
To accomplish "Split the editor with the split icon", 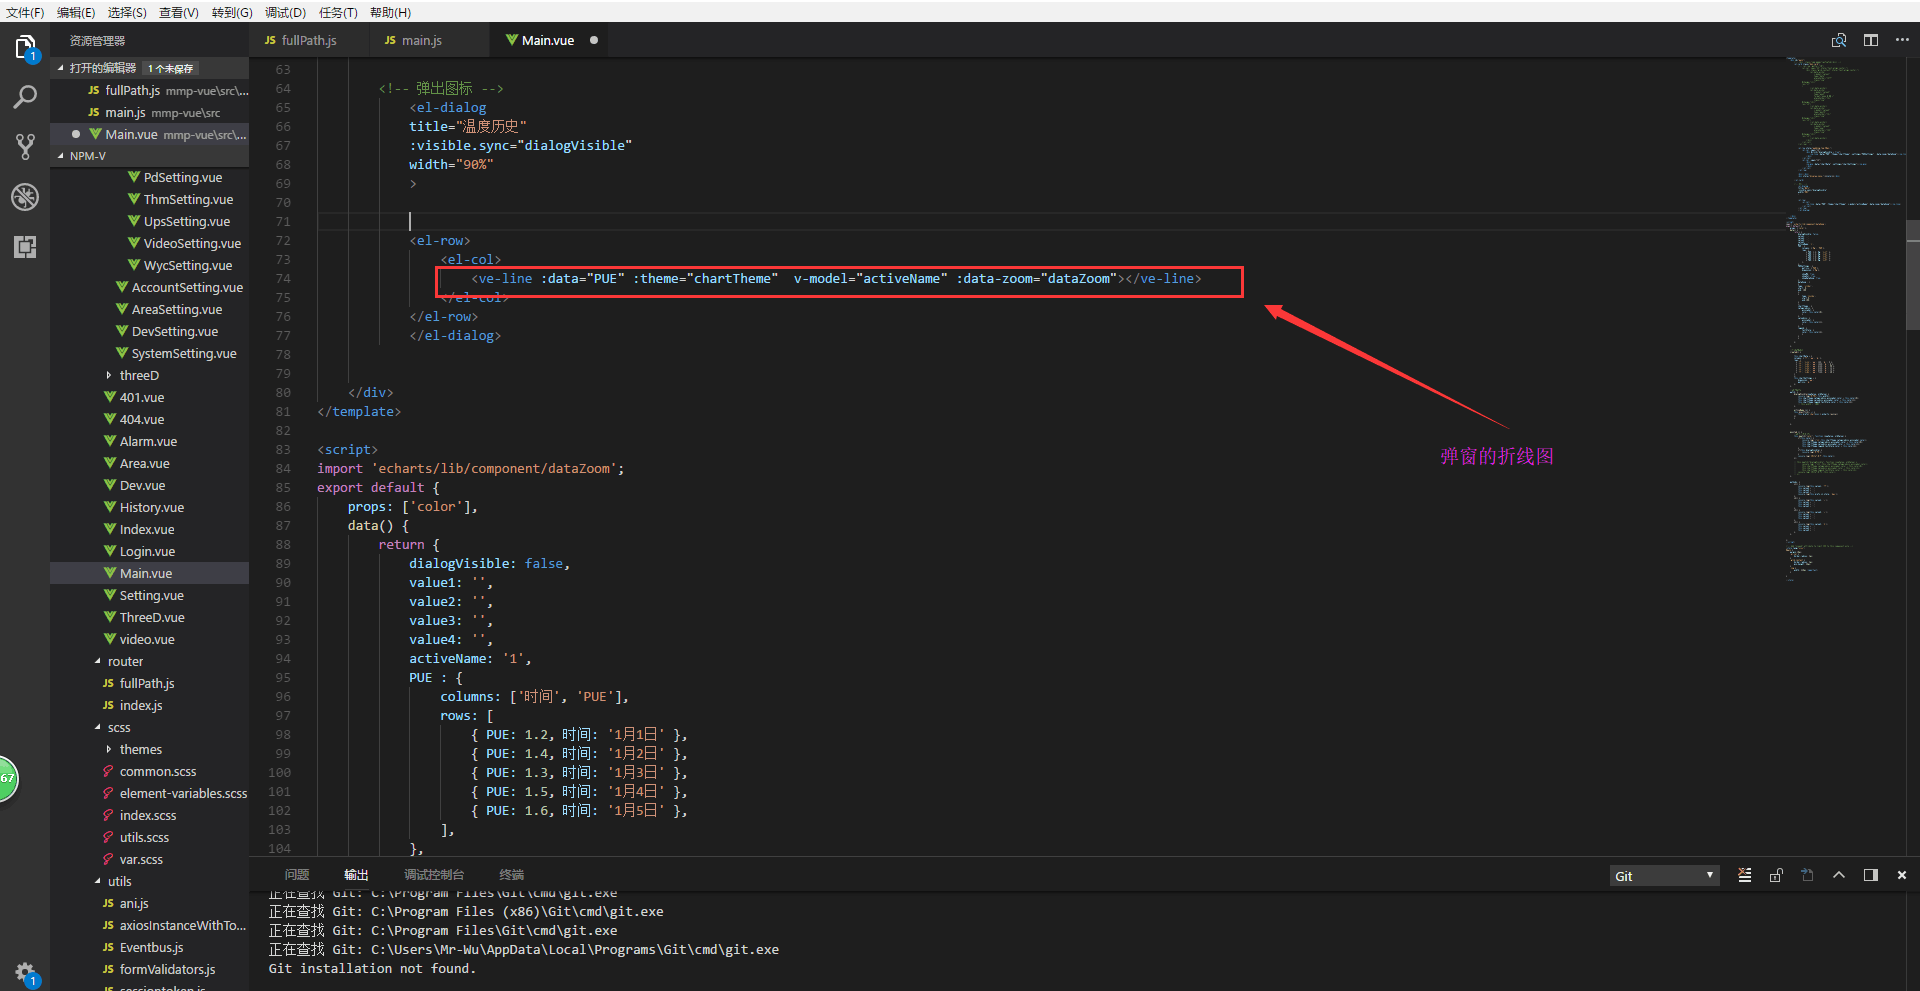I will pos(1871,40).
